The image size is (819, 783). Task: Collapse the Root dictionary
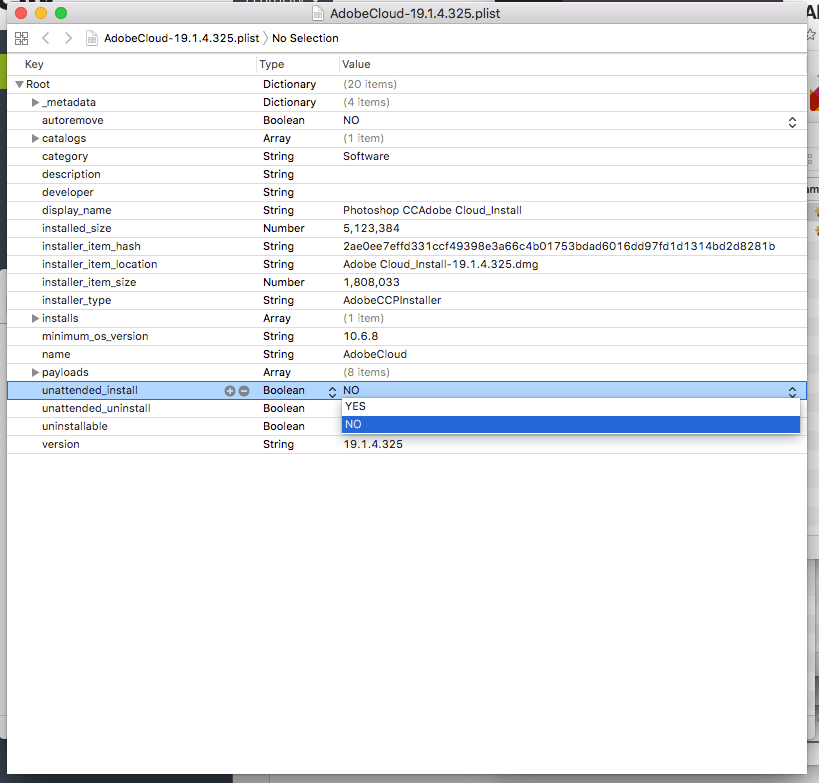click(x=19, y=84)
